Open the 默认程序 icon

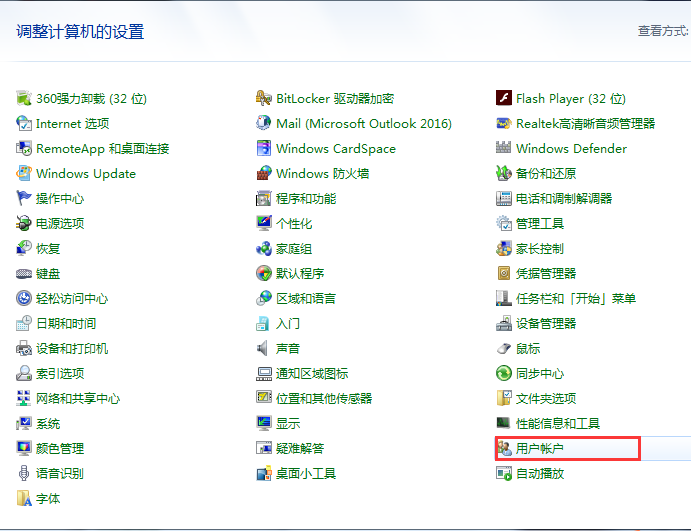(x=264, y=274)
